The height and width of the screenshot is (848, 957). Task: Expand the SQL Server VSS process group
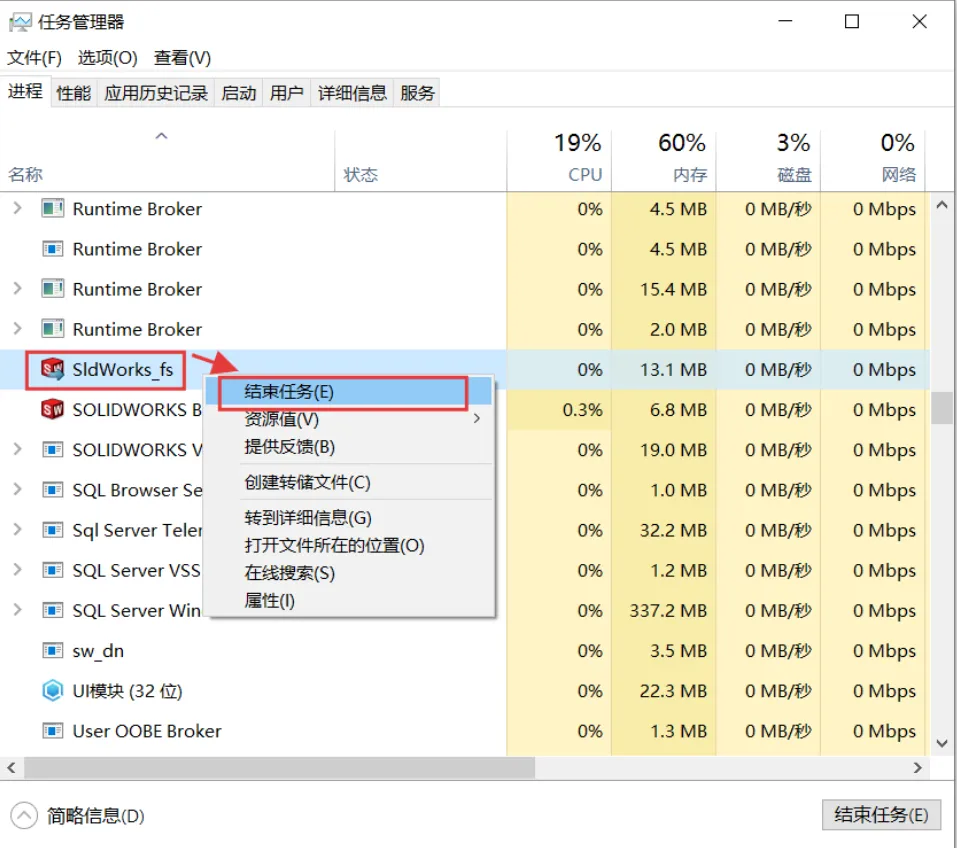click(18, 570)
